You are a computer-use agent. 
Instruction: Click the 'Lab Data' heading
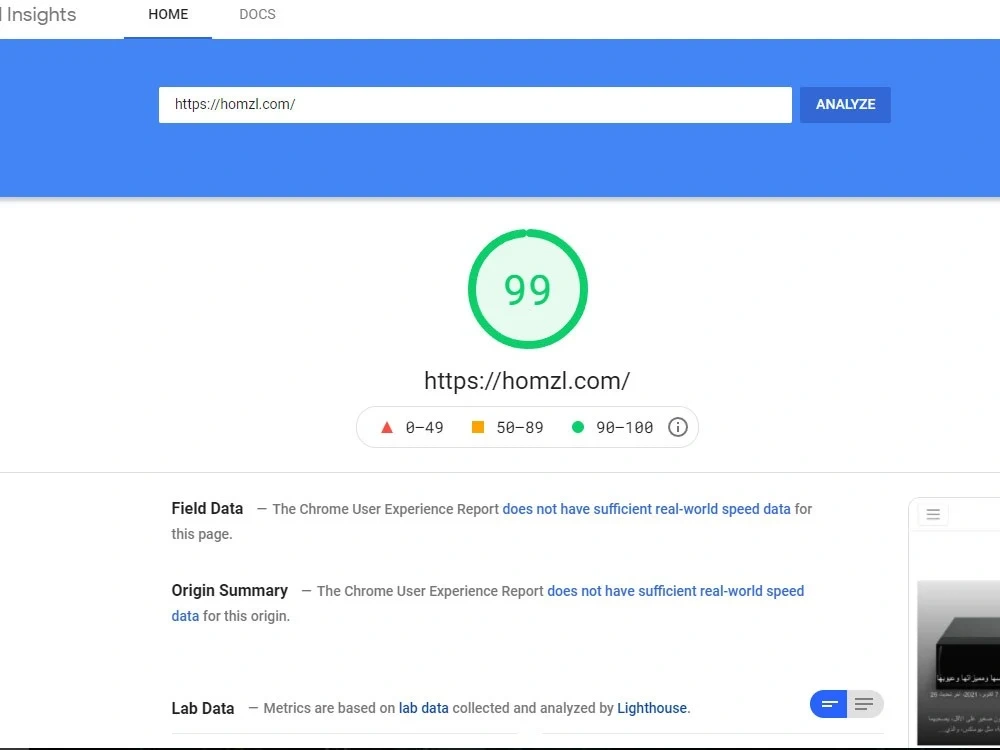(203, 708)
